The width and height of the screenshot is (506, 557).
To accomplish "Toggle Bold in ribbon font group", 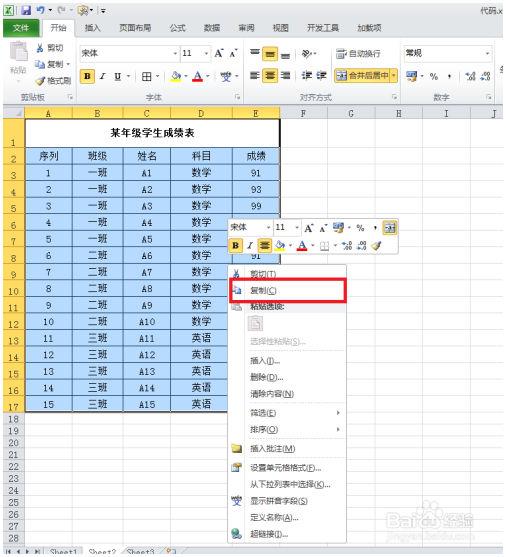I will 87,76.
